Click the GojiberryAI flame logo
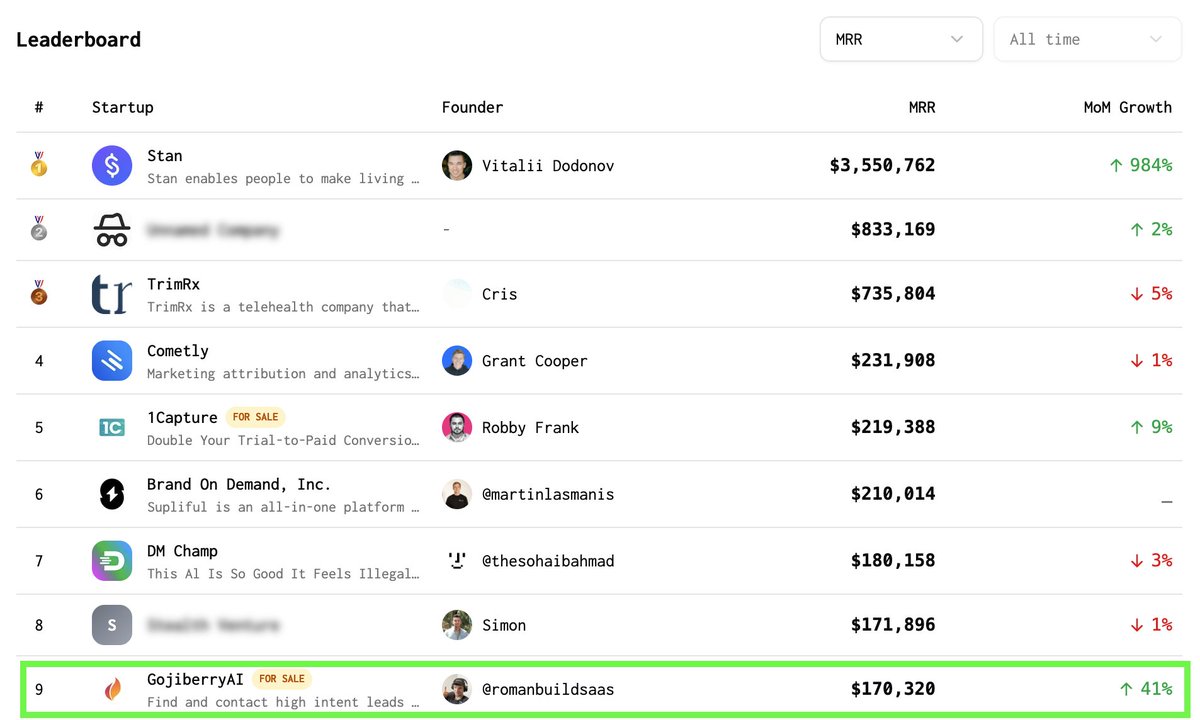Image resolution: width=1200 pixels, height=720 pixels. point(112,689)
